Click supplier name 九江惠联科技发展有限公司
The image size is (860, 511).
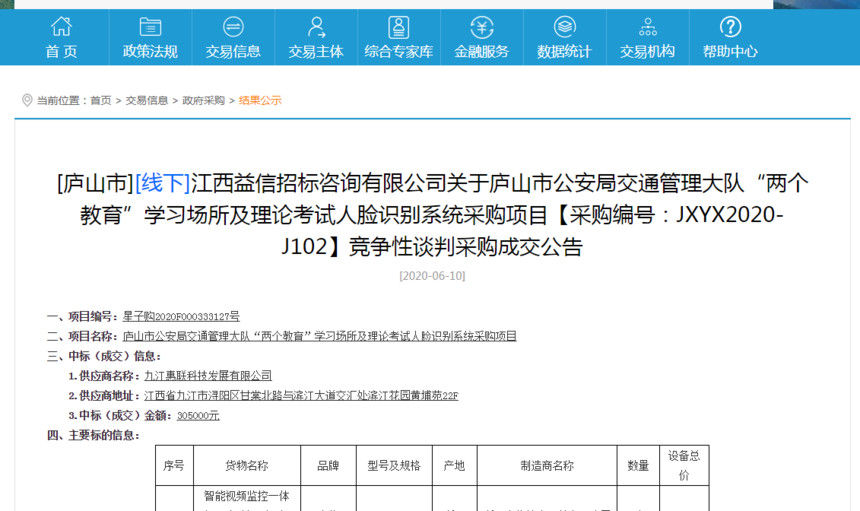coord(208,376)
